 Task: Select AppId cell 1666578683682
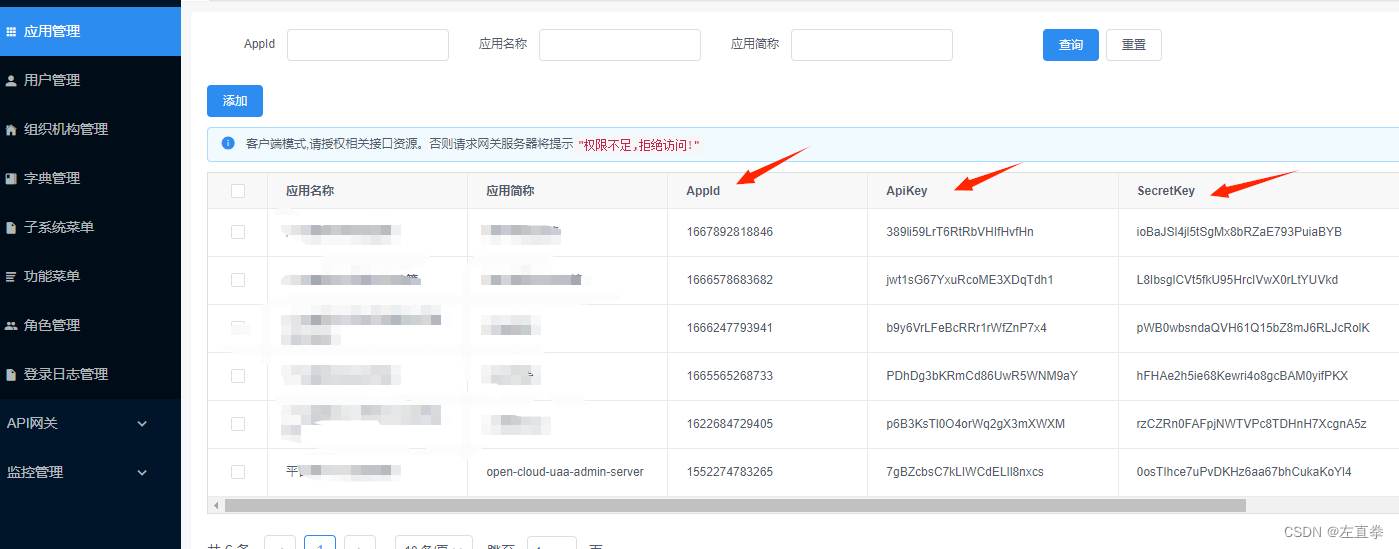pyautogui.click(x=730, y=280)
